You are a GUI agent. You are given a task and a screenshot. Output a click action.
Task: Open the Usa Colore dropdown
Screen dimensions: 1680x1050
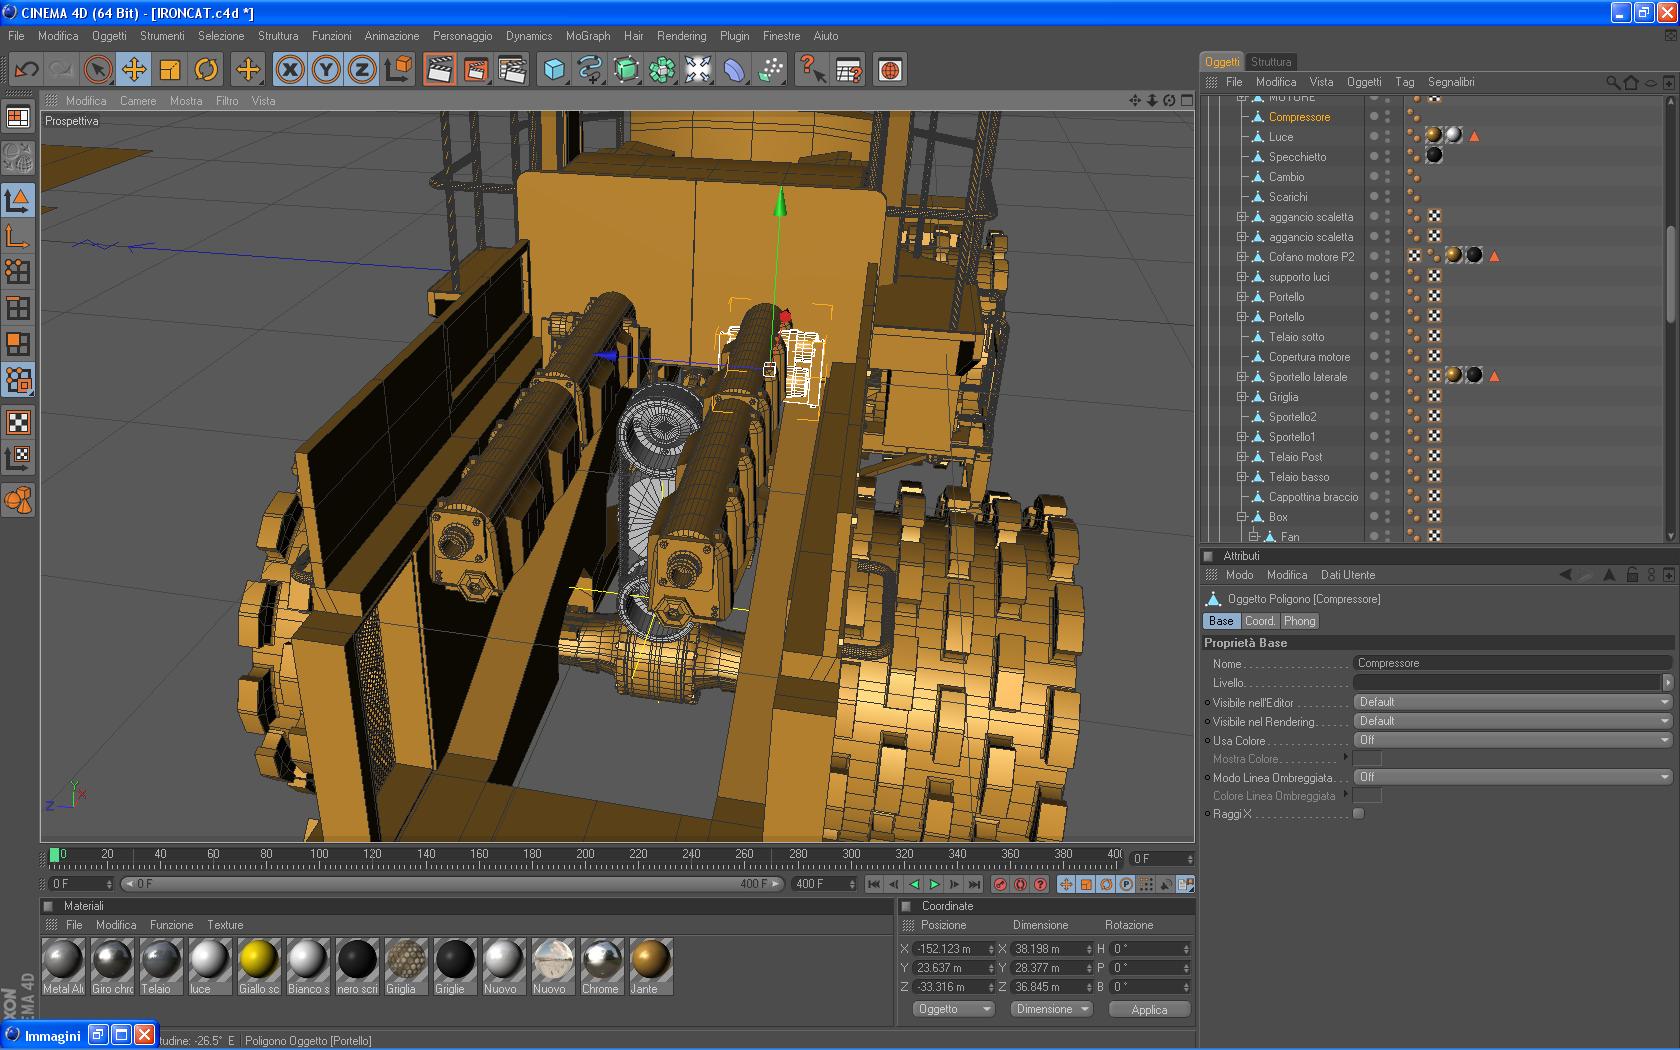(x=1512, y=740)
